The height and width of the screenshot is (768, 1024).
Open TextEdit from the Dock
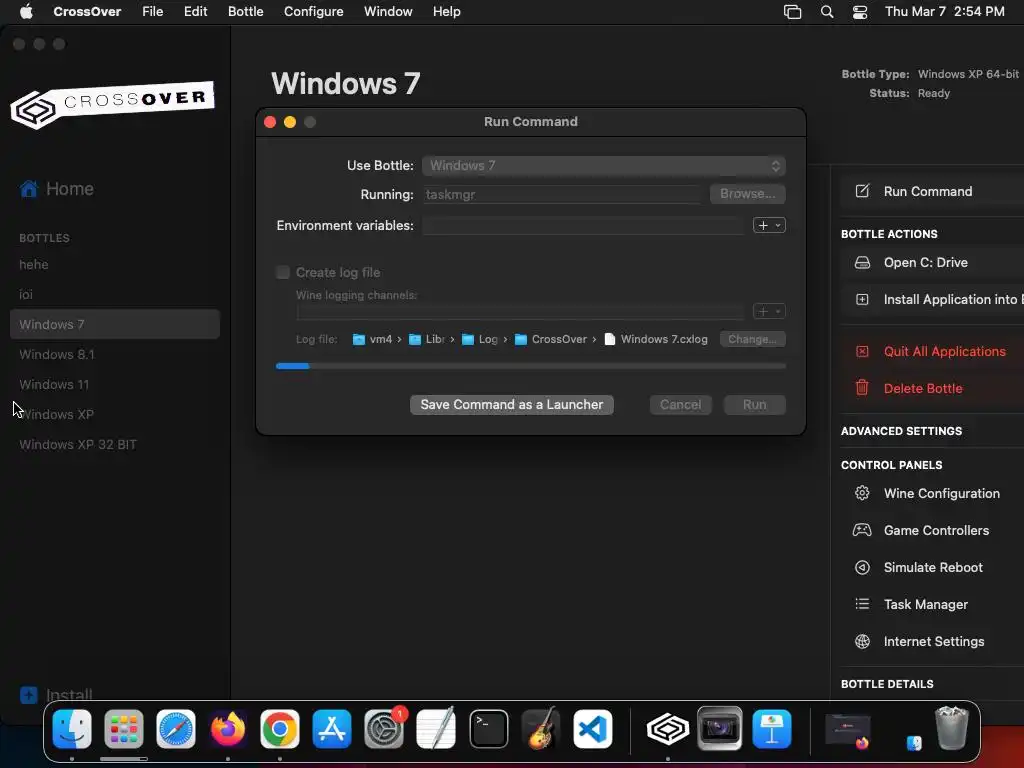click(x=436, y=729)
